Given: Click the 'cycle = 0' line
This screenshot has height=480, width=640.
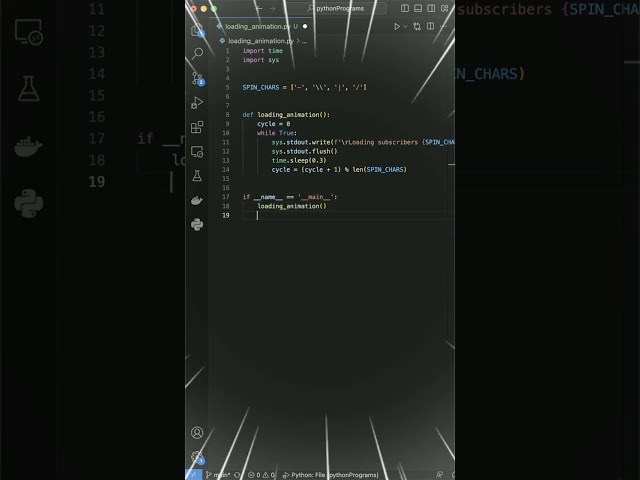Looking at the screenshot, I should [x=273, y=124].
